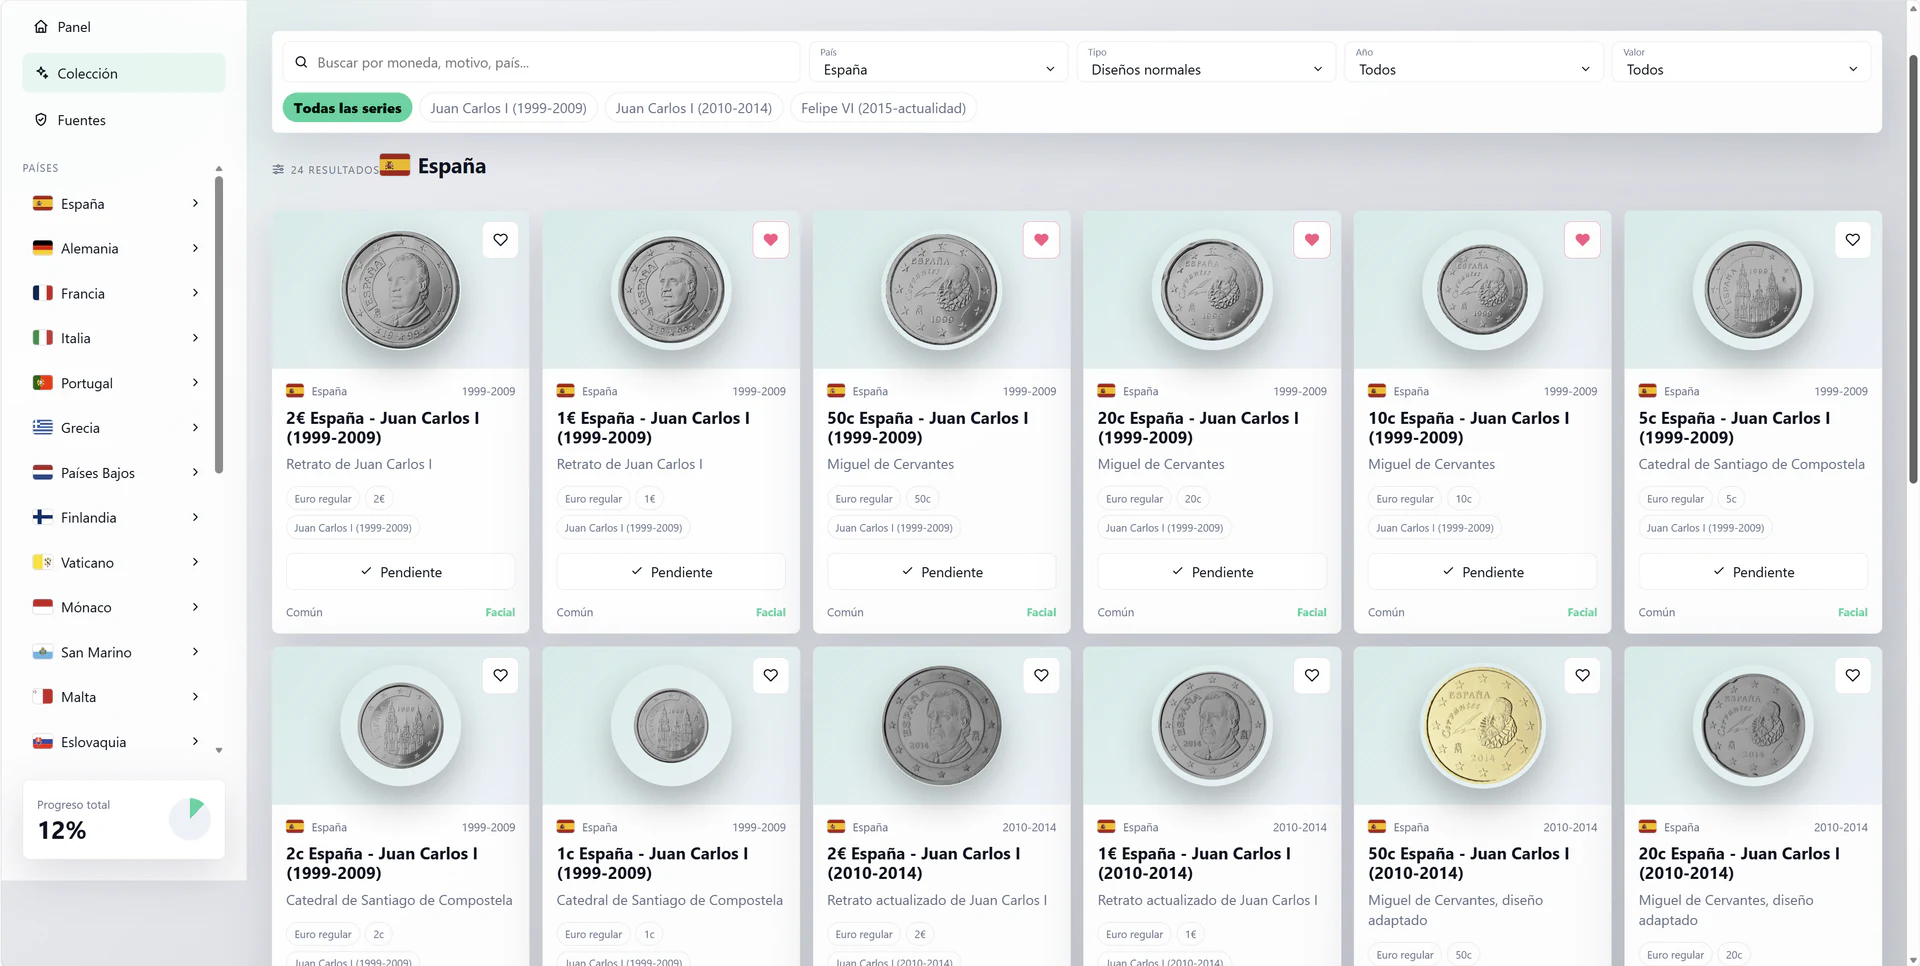Click the Finlandia flag icon
The height and width of the screenshot is (966, 1920).
pyautogui.click(x=43, y=517)
